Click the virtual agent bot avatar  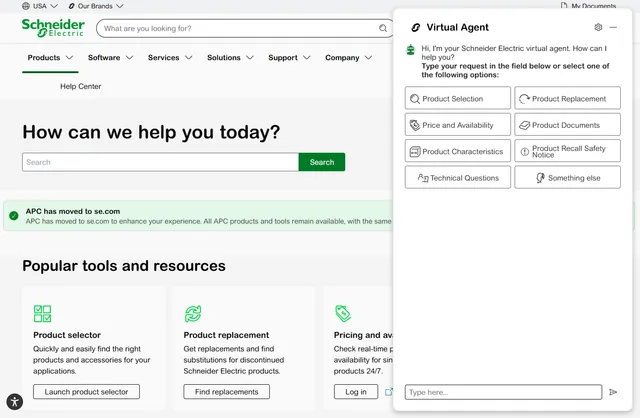[411, 50]
